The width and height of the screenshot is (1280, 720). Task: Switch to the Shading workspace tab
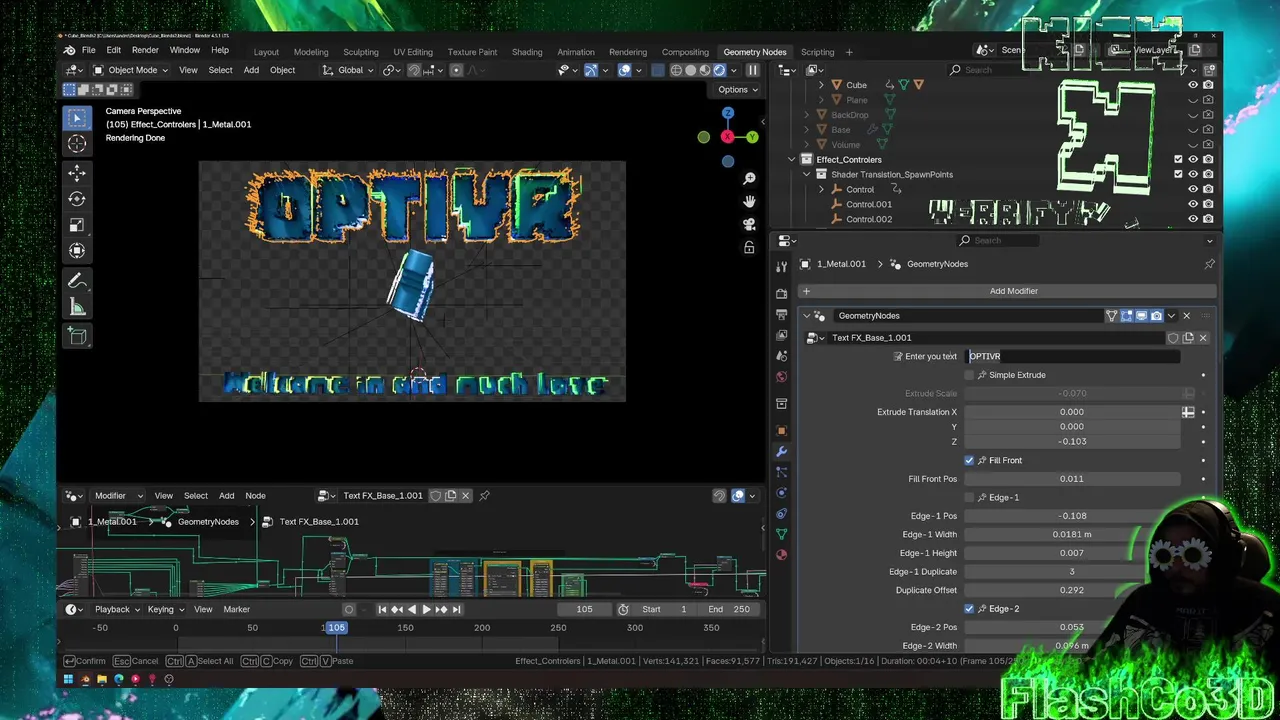click(527, 52)
